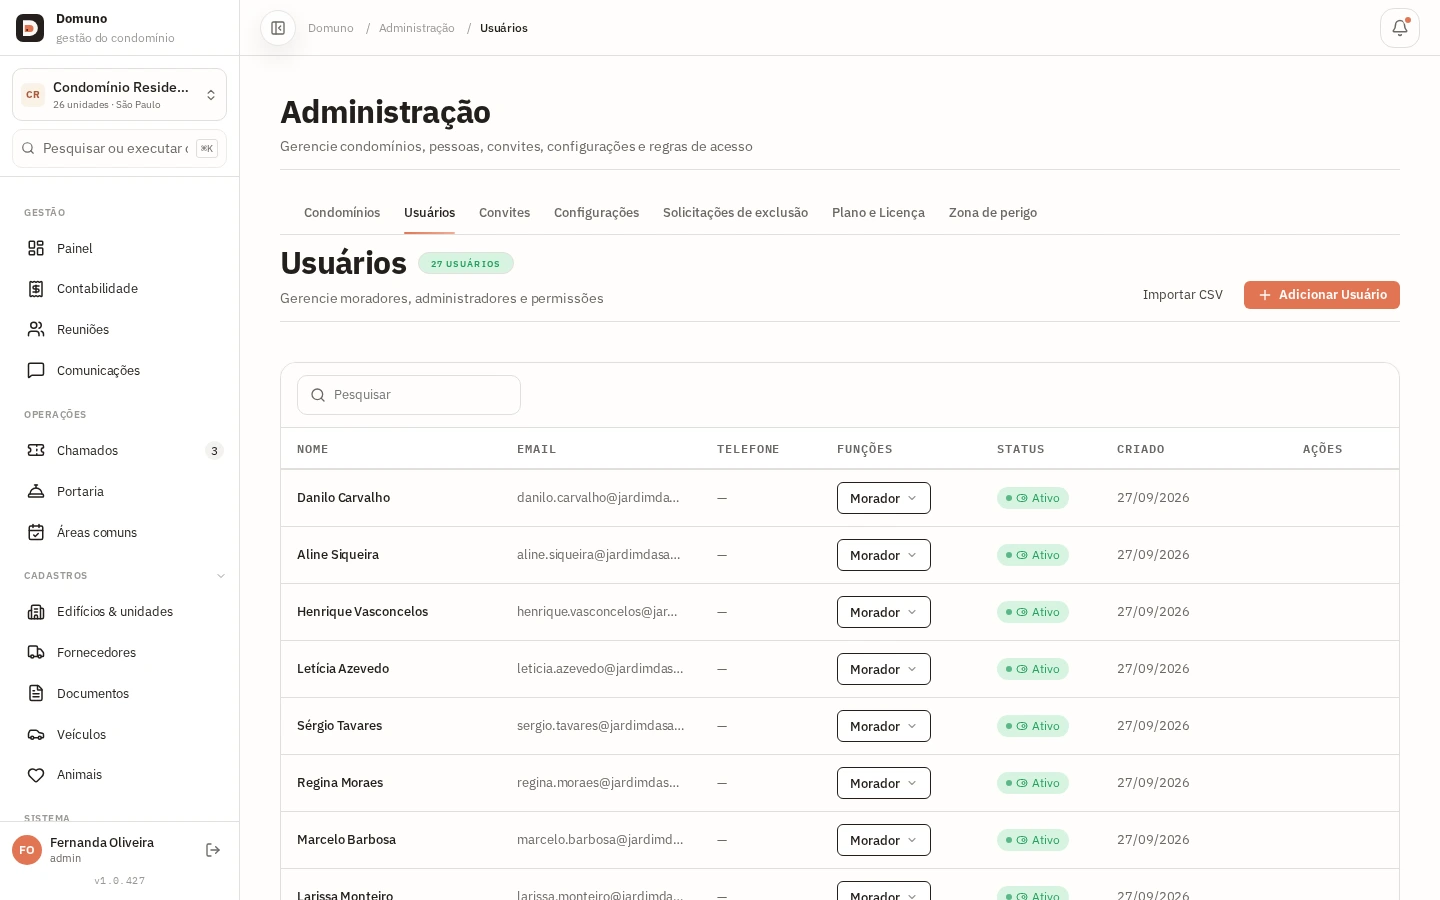Open Sérgio Tavares' Morador role dropdown
The height and width of the screenshot is (900, 1440).
pyautogui.click(x=884, y=726)
